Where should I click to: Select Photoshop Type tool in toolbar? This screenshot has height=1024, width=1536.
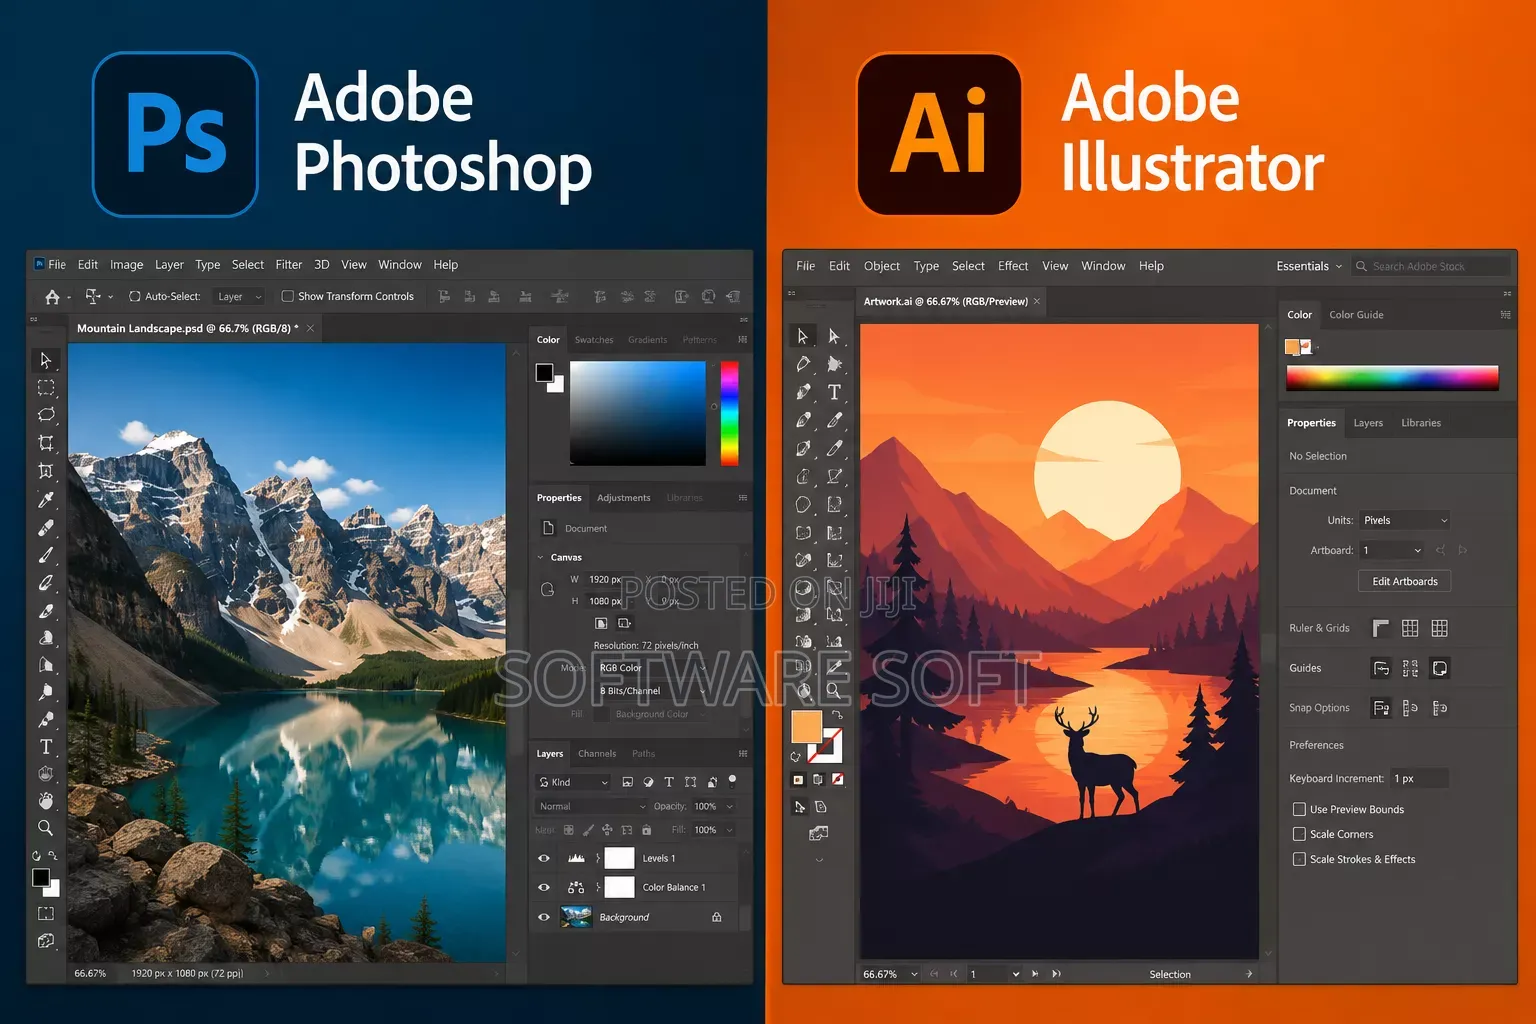pos(46,747)
